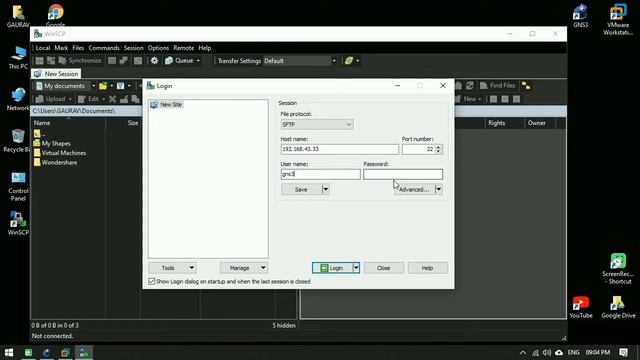
Task: Click Windows Start button
Action: click(9, 352)
